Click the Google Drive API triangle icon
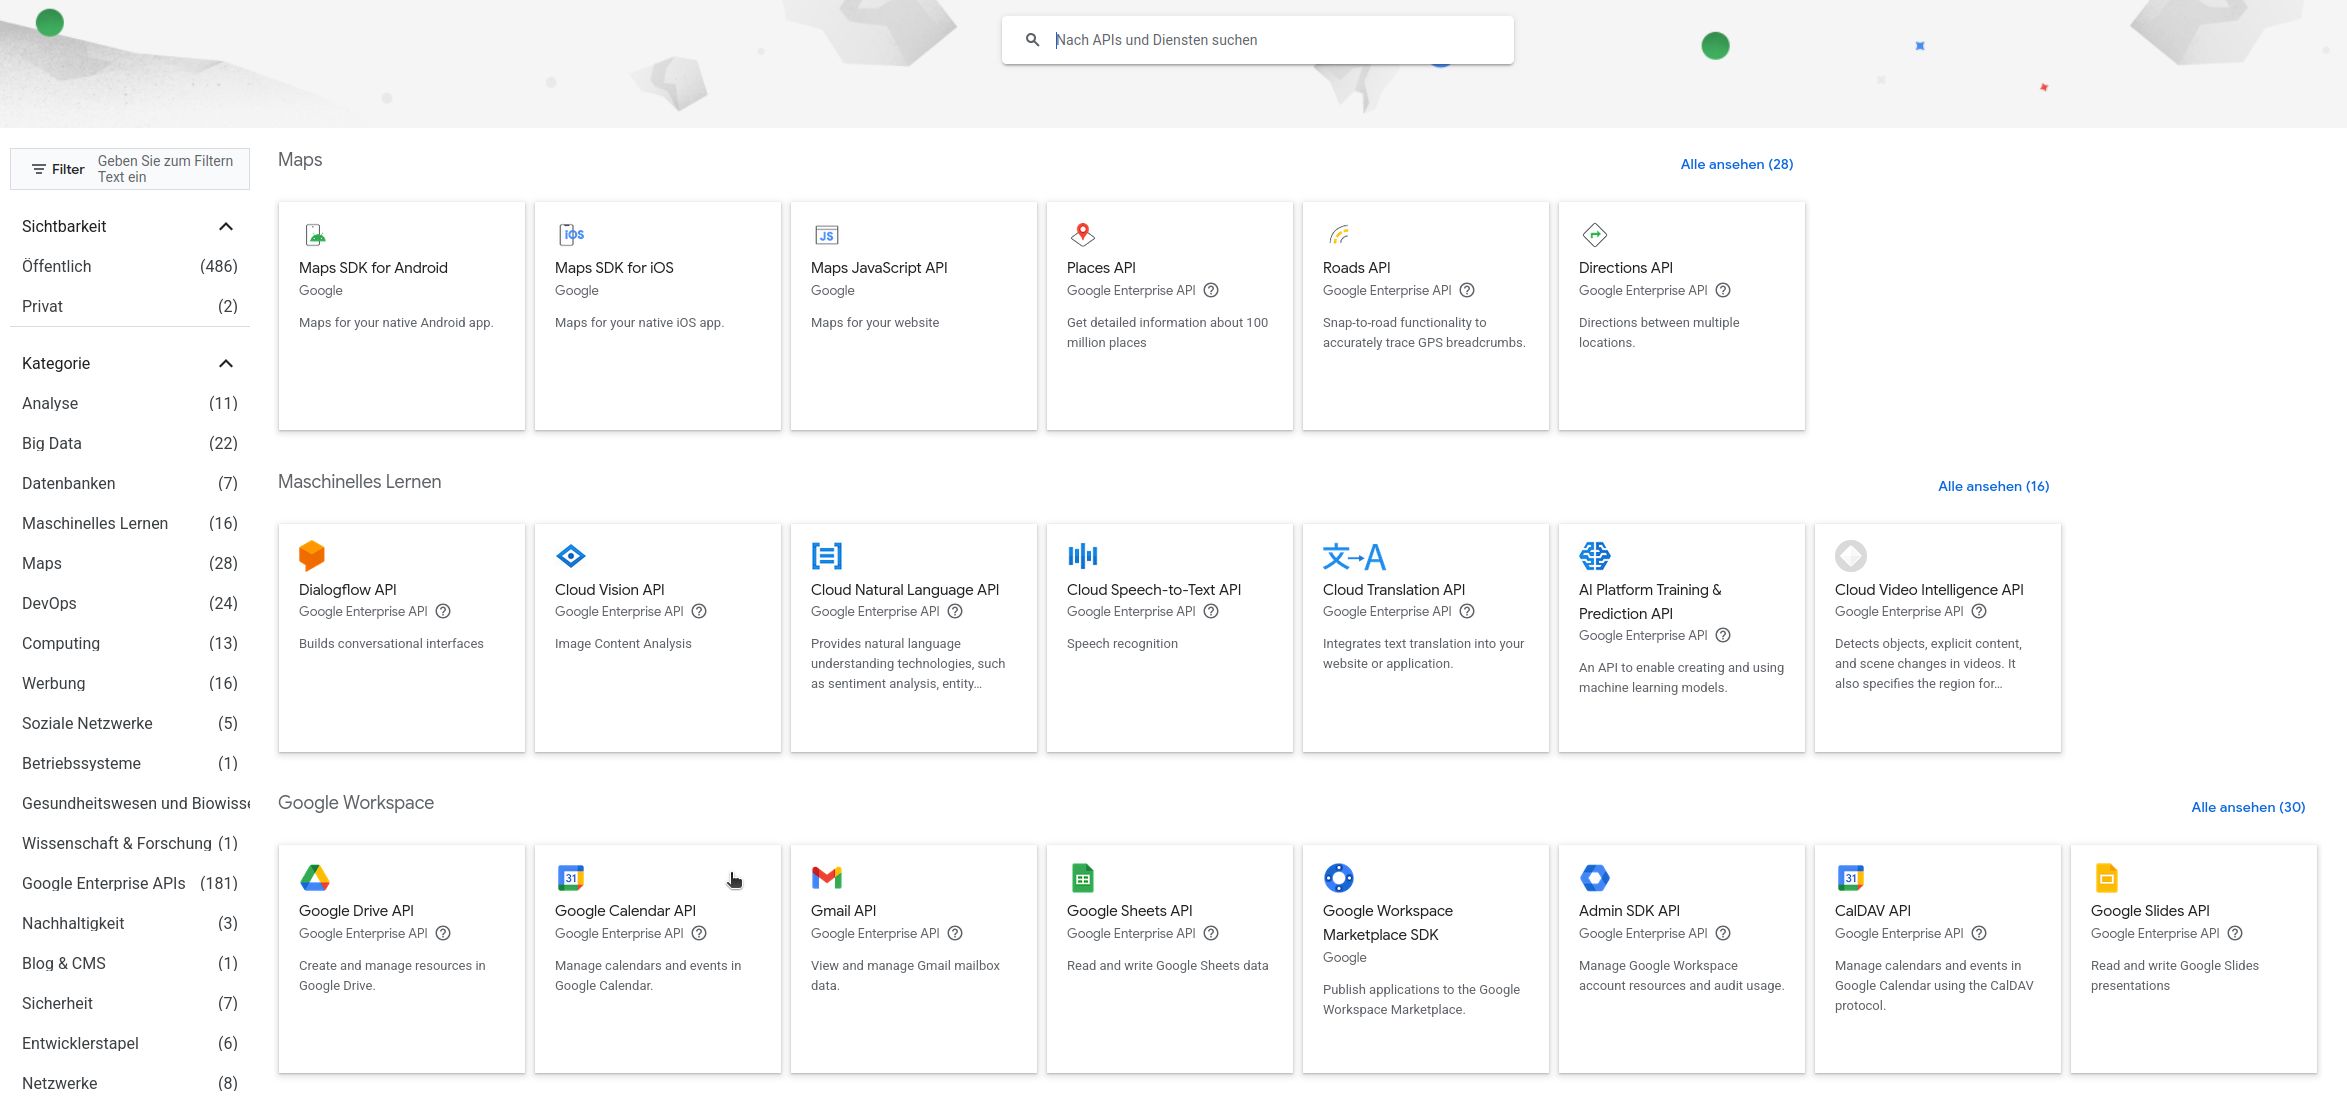 click(x=315, y=878)
